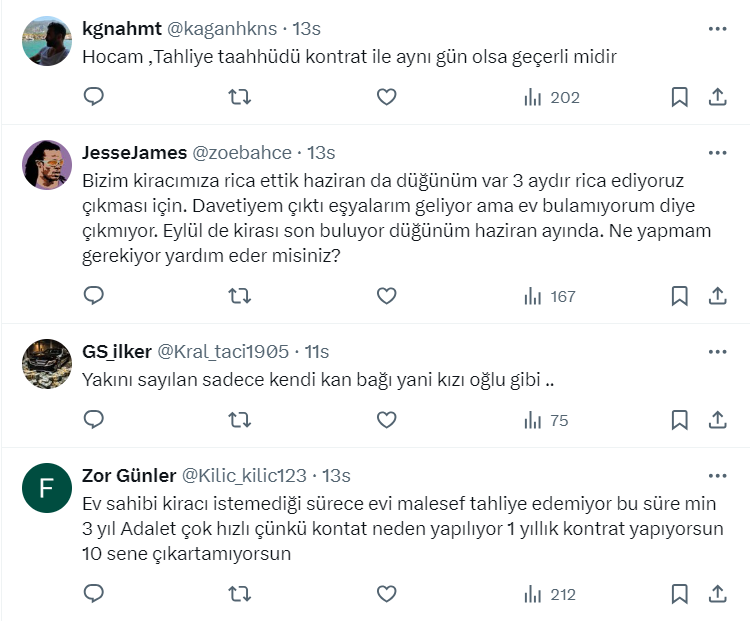Reply to JesseJames's tweet

(x=93, y=296)
